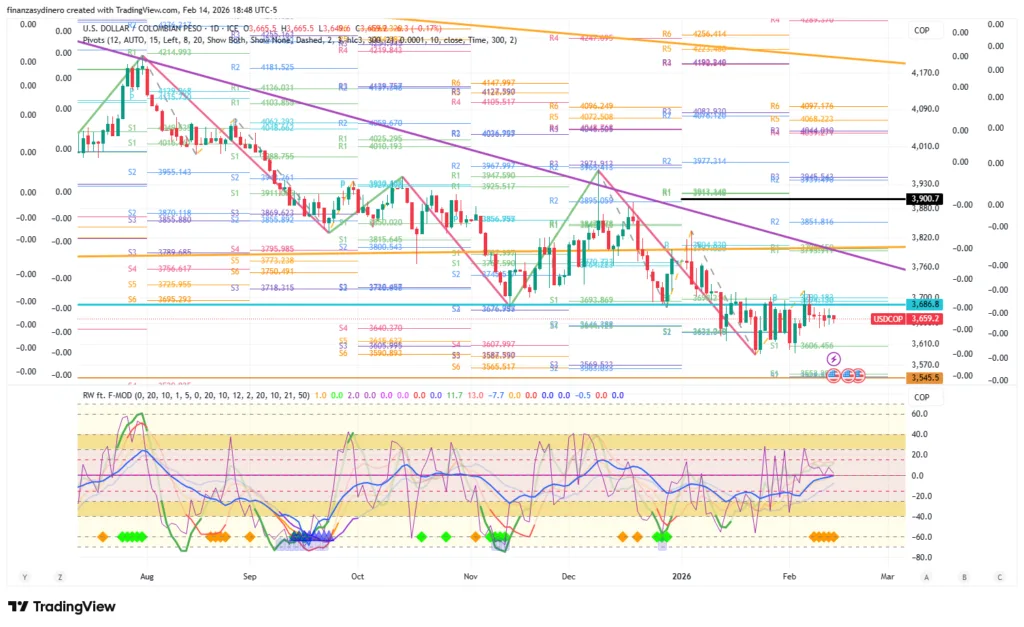Click the Y scale button on the time axis

click(x=25, y=577)
